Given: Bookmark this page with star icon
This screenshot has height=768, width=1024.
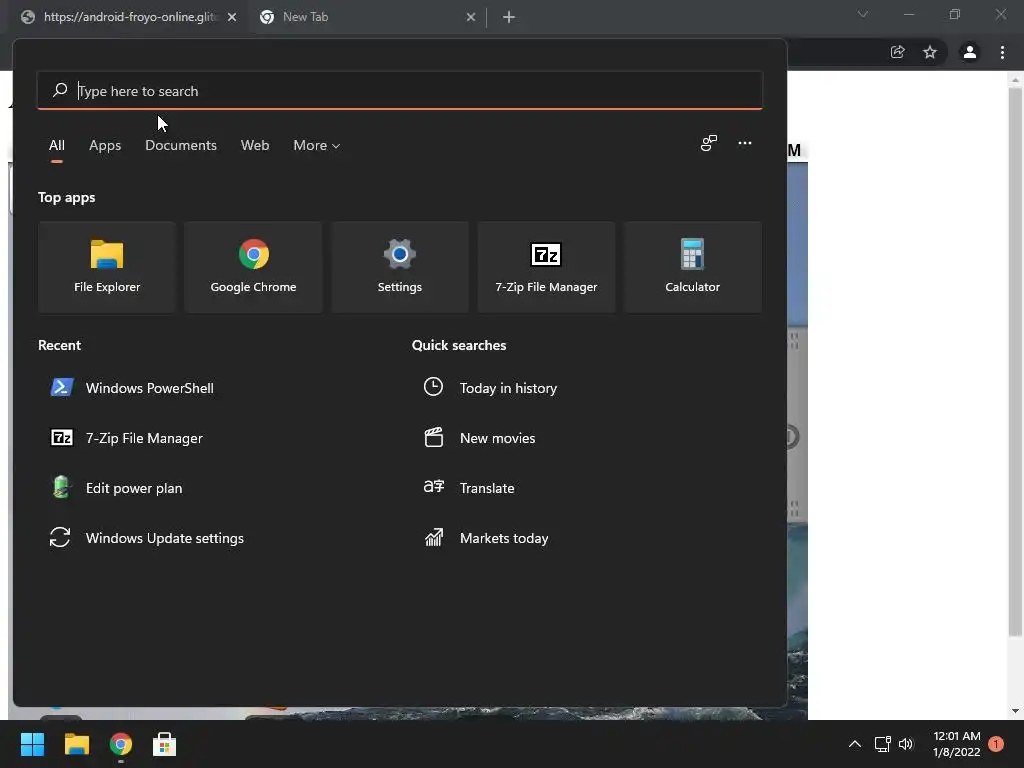Looking at the screenshot, I should coord(930,52).
